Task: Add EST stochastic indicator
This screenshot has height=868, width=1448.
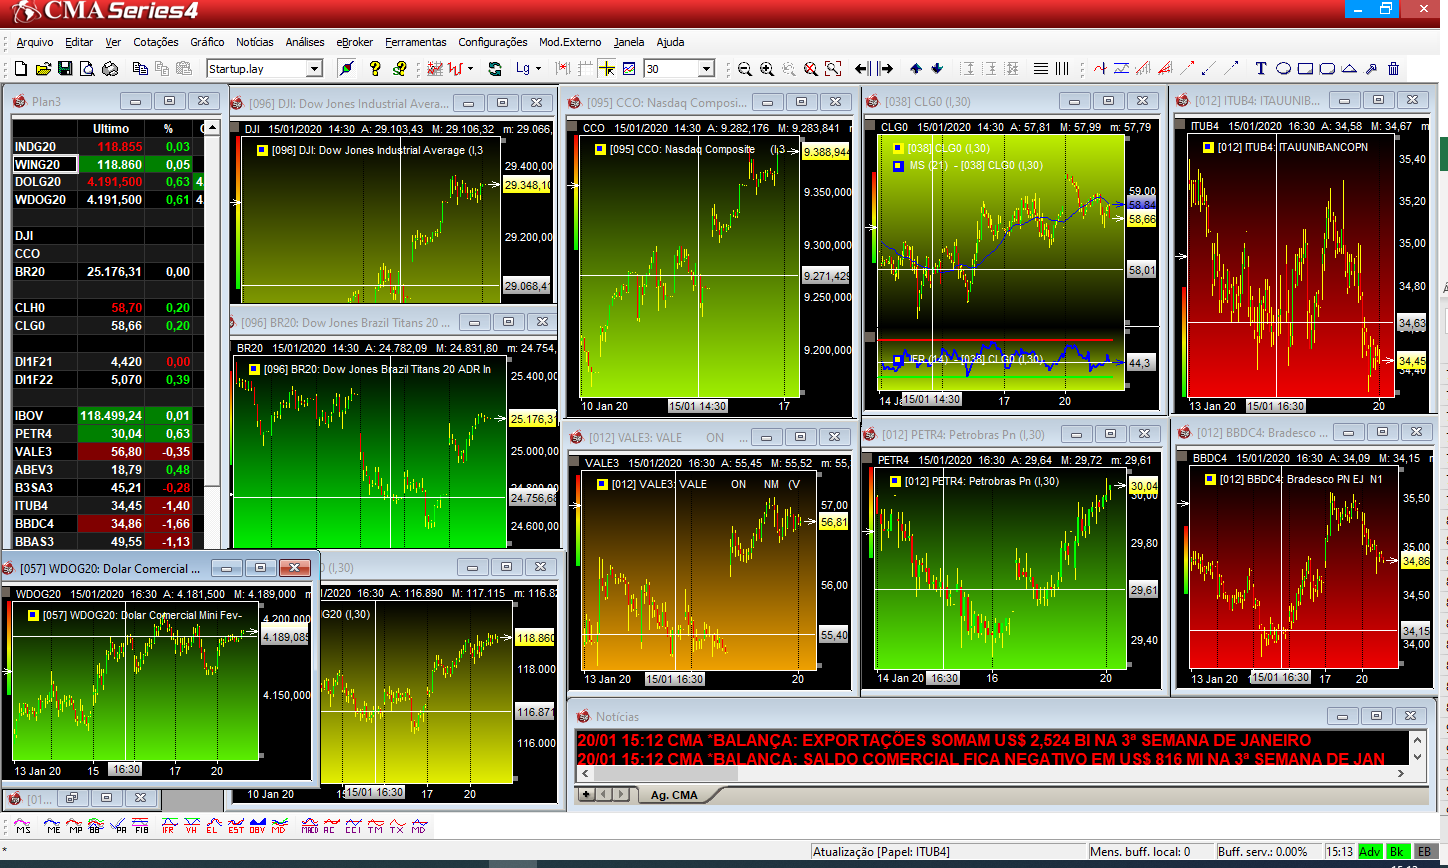Action: [236, 827]
